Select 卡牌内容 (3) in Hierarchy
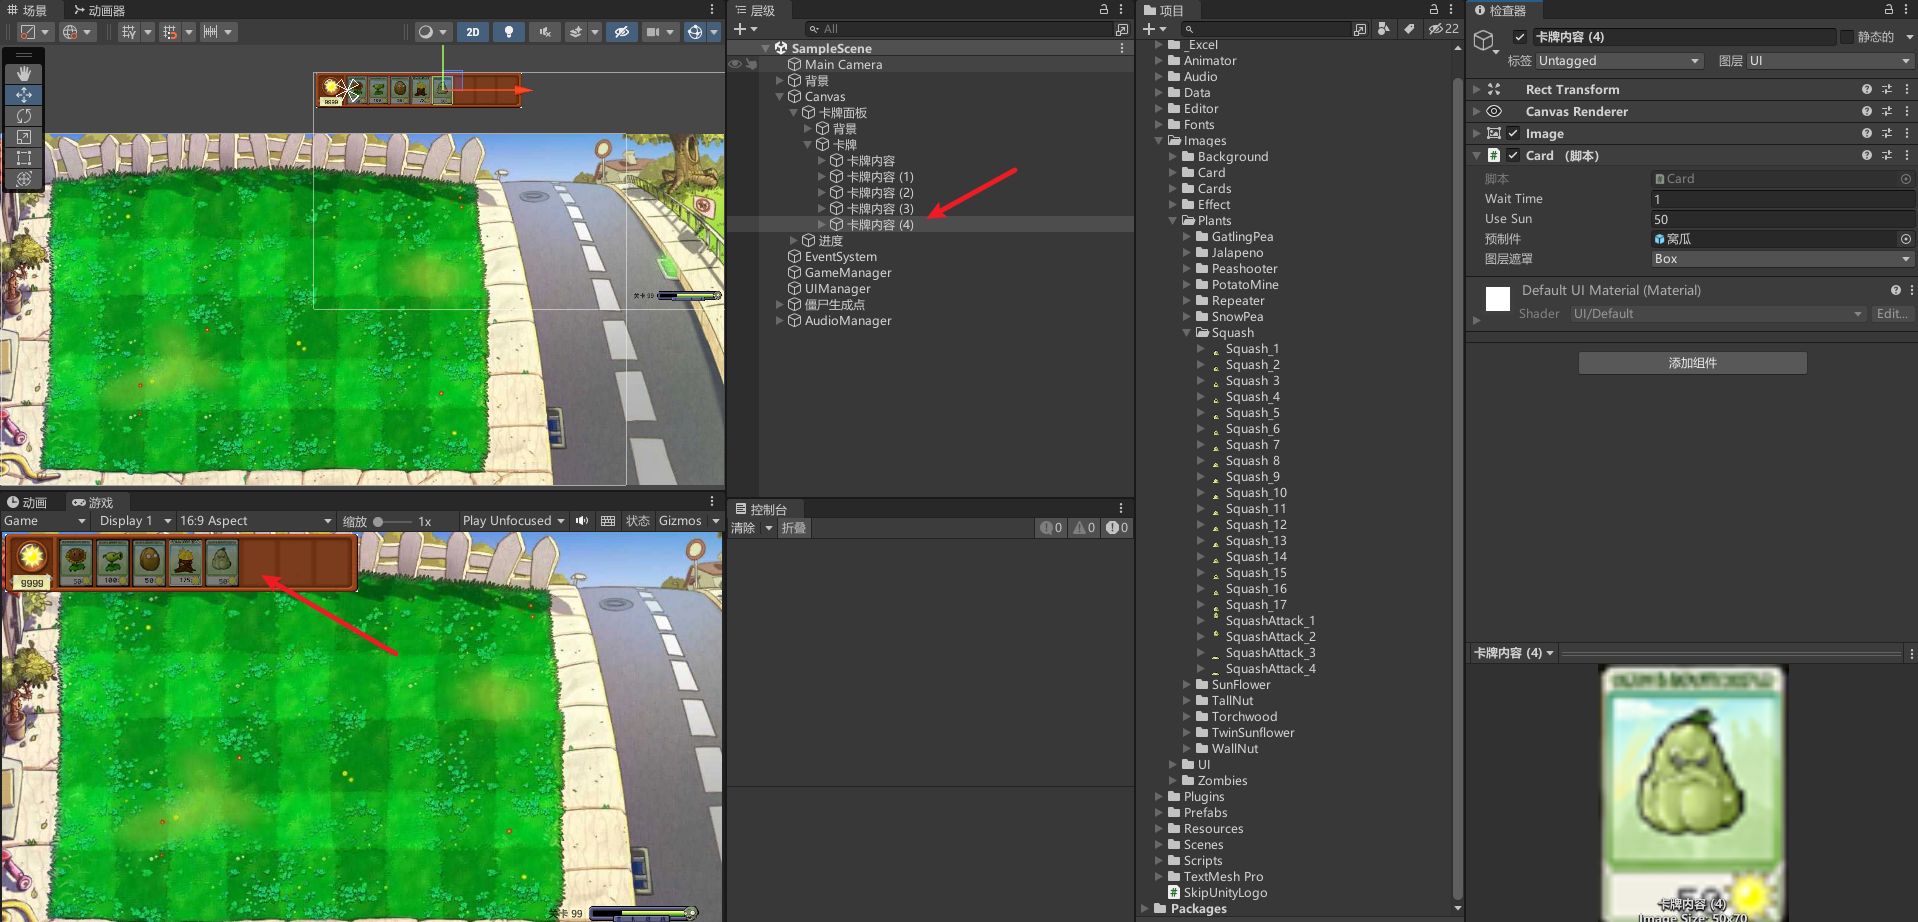Screen dimensions: 1918x922 tap(880, 209)
